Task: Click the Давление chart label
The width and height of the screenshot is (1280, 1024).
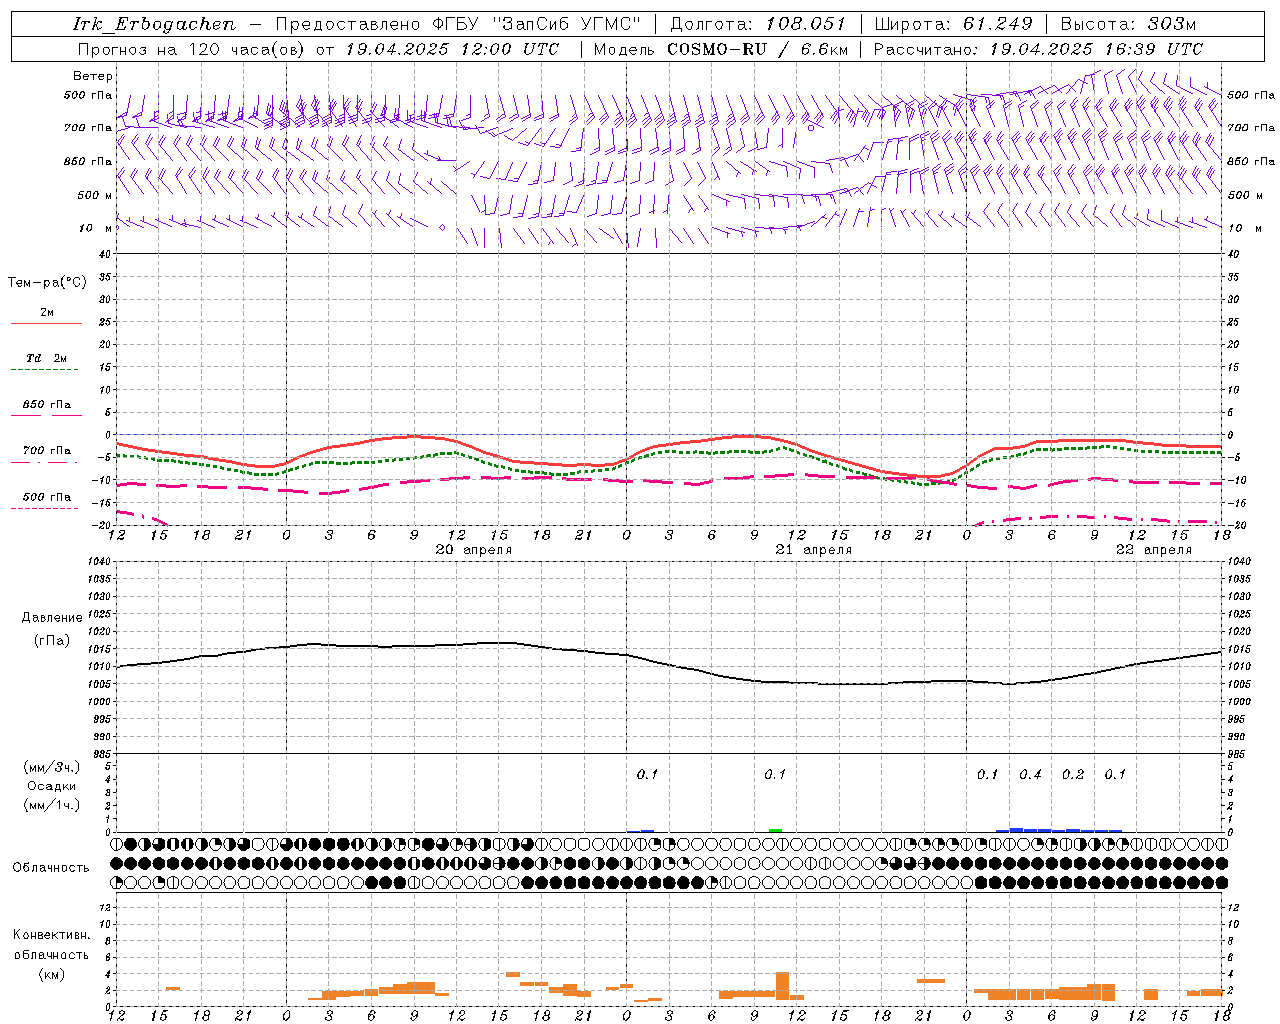Action: pyautogui.click(x=52, y=618)
